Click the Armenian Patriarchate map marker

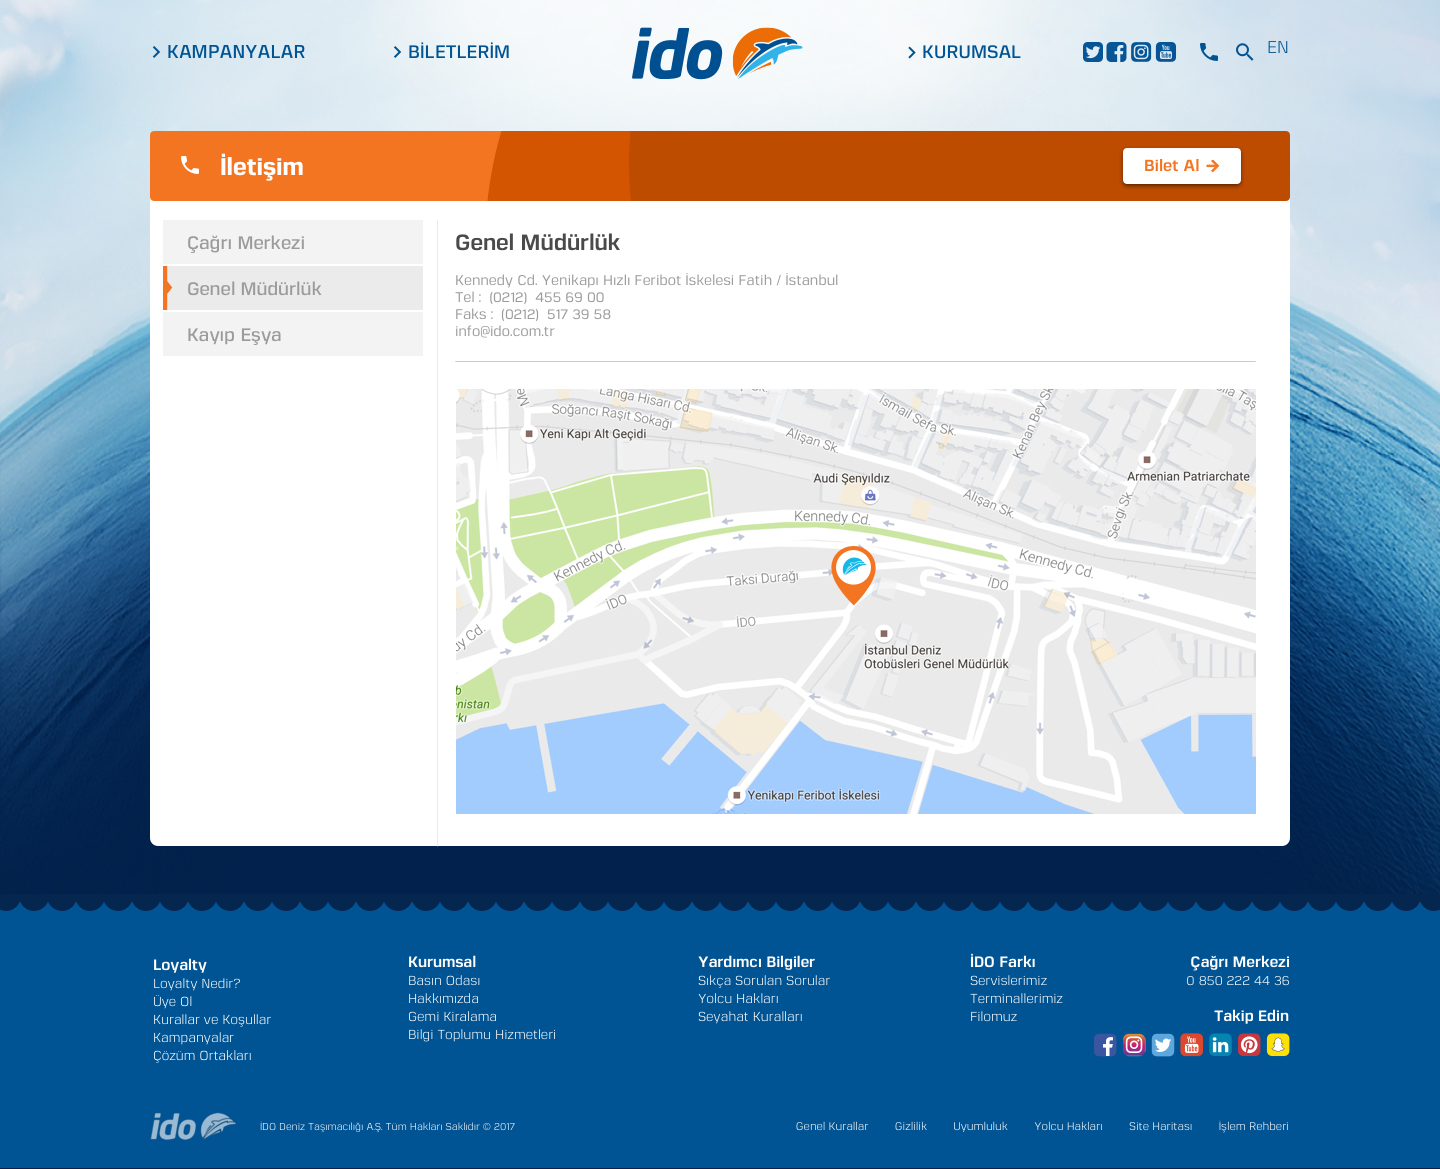click(x=1147, y=460)
